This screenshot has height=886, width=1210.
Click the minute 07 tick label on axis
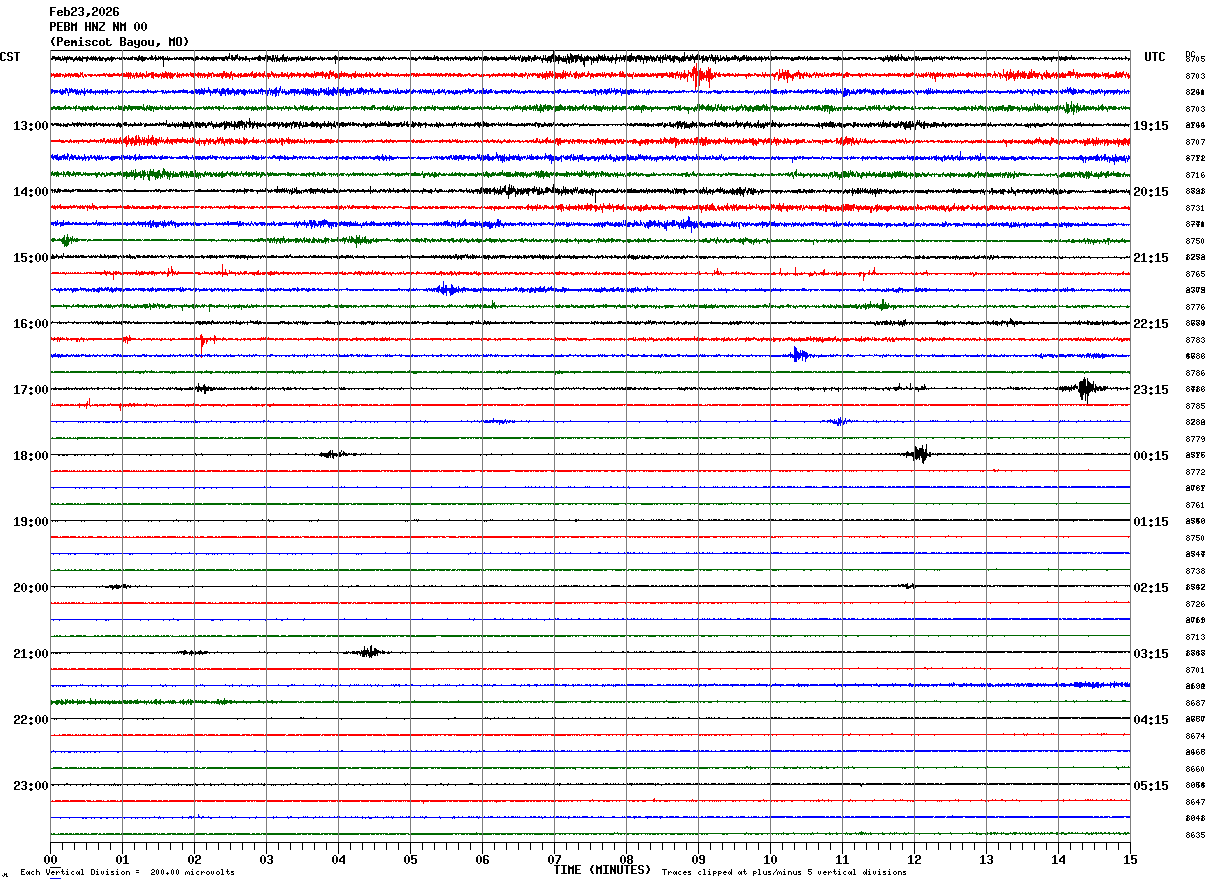point(554,859)
